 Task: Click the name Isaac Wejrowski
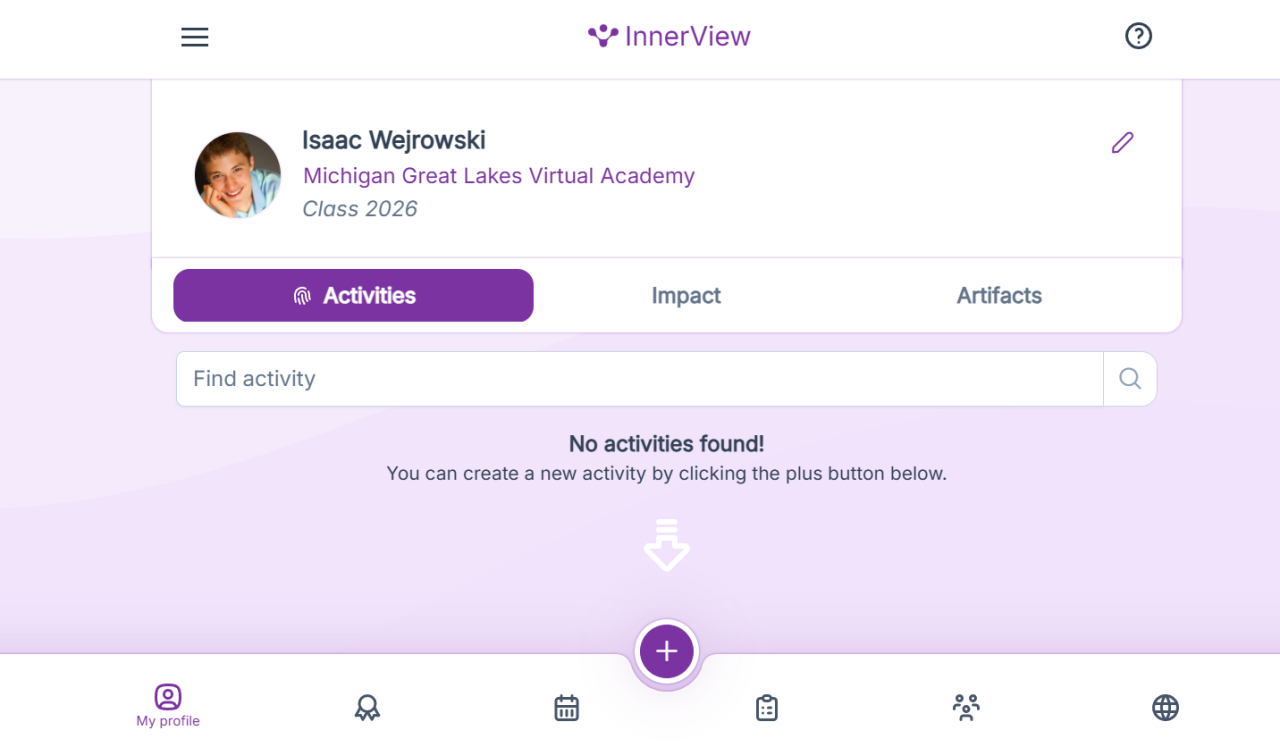click(x=394, y=140)
